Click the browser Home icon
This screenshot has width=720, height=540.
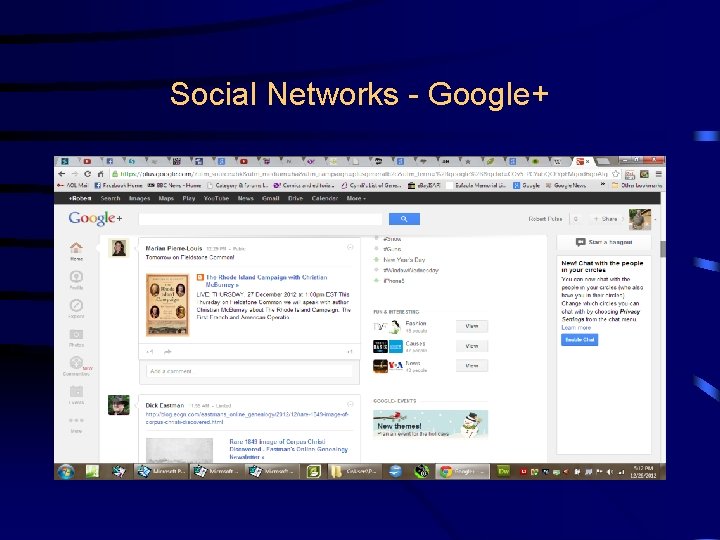(100, 174)
